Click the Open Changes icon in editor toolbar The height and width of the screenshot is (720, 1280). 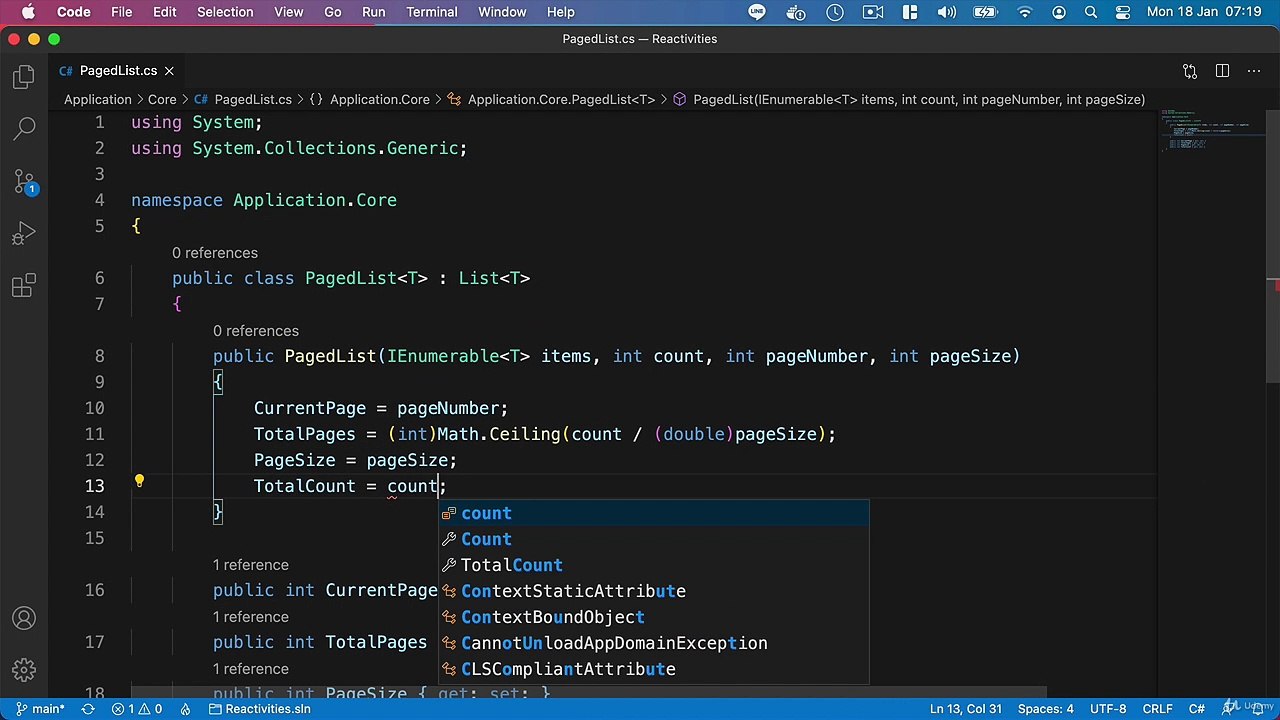[x=1190, y=71]
